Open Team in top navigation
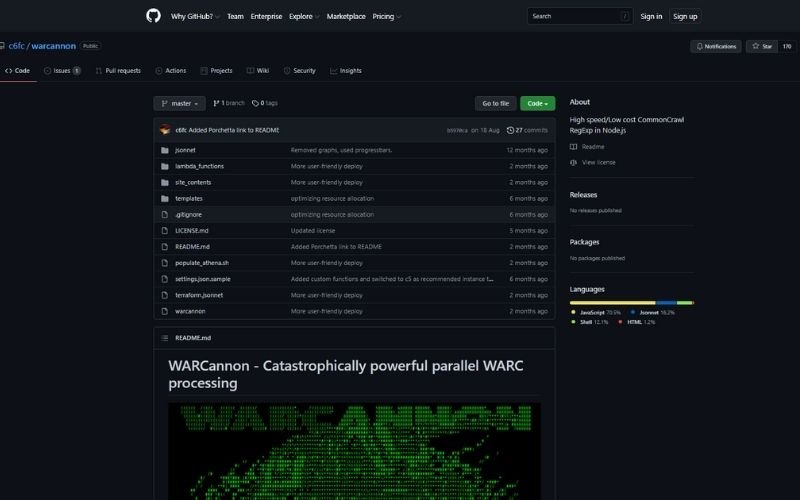Image resolution: width=800 pixels, height=500 pixels. 235,16
